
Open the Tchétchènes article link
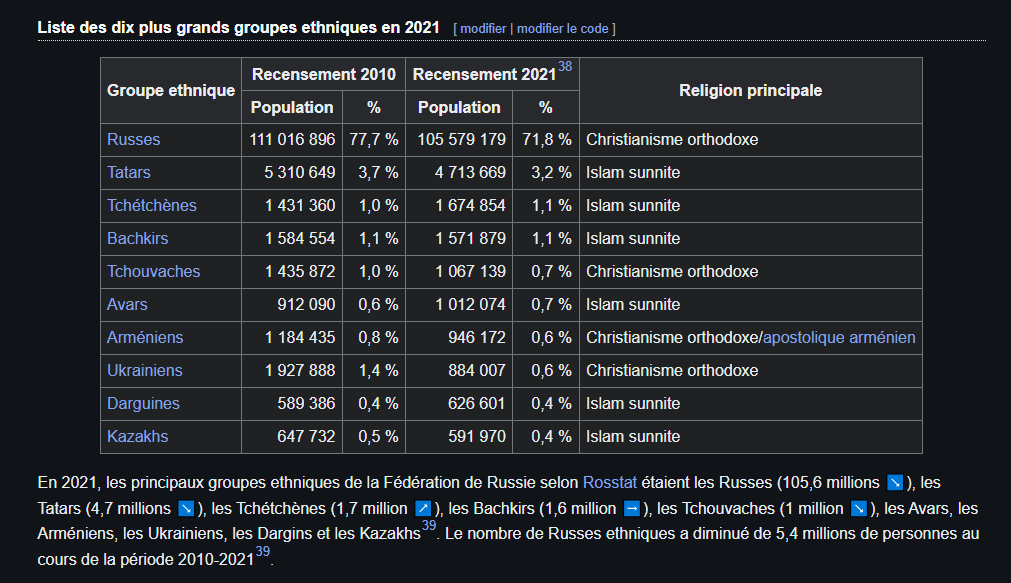point(152,205)
